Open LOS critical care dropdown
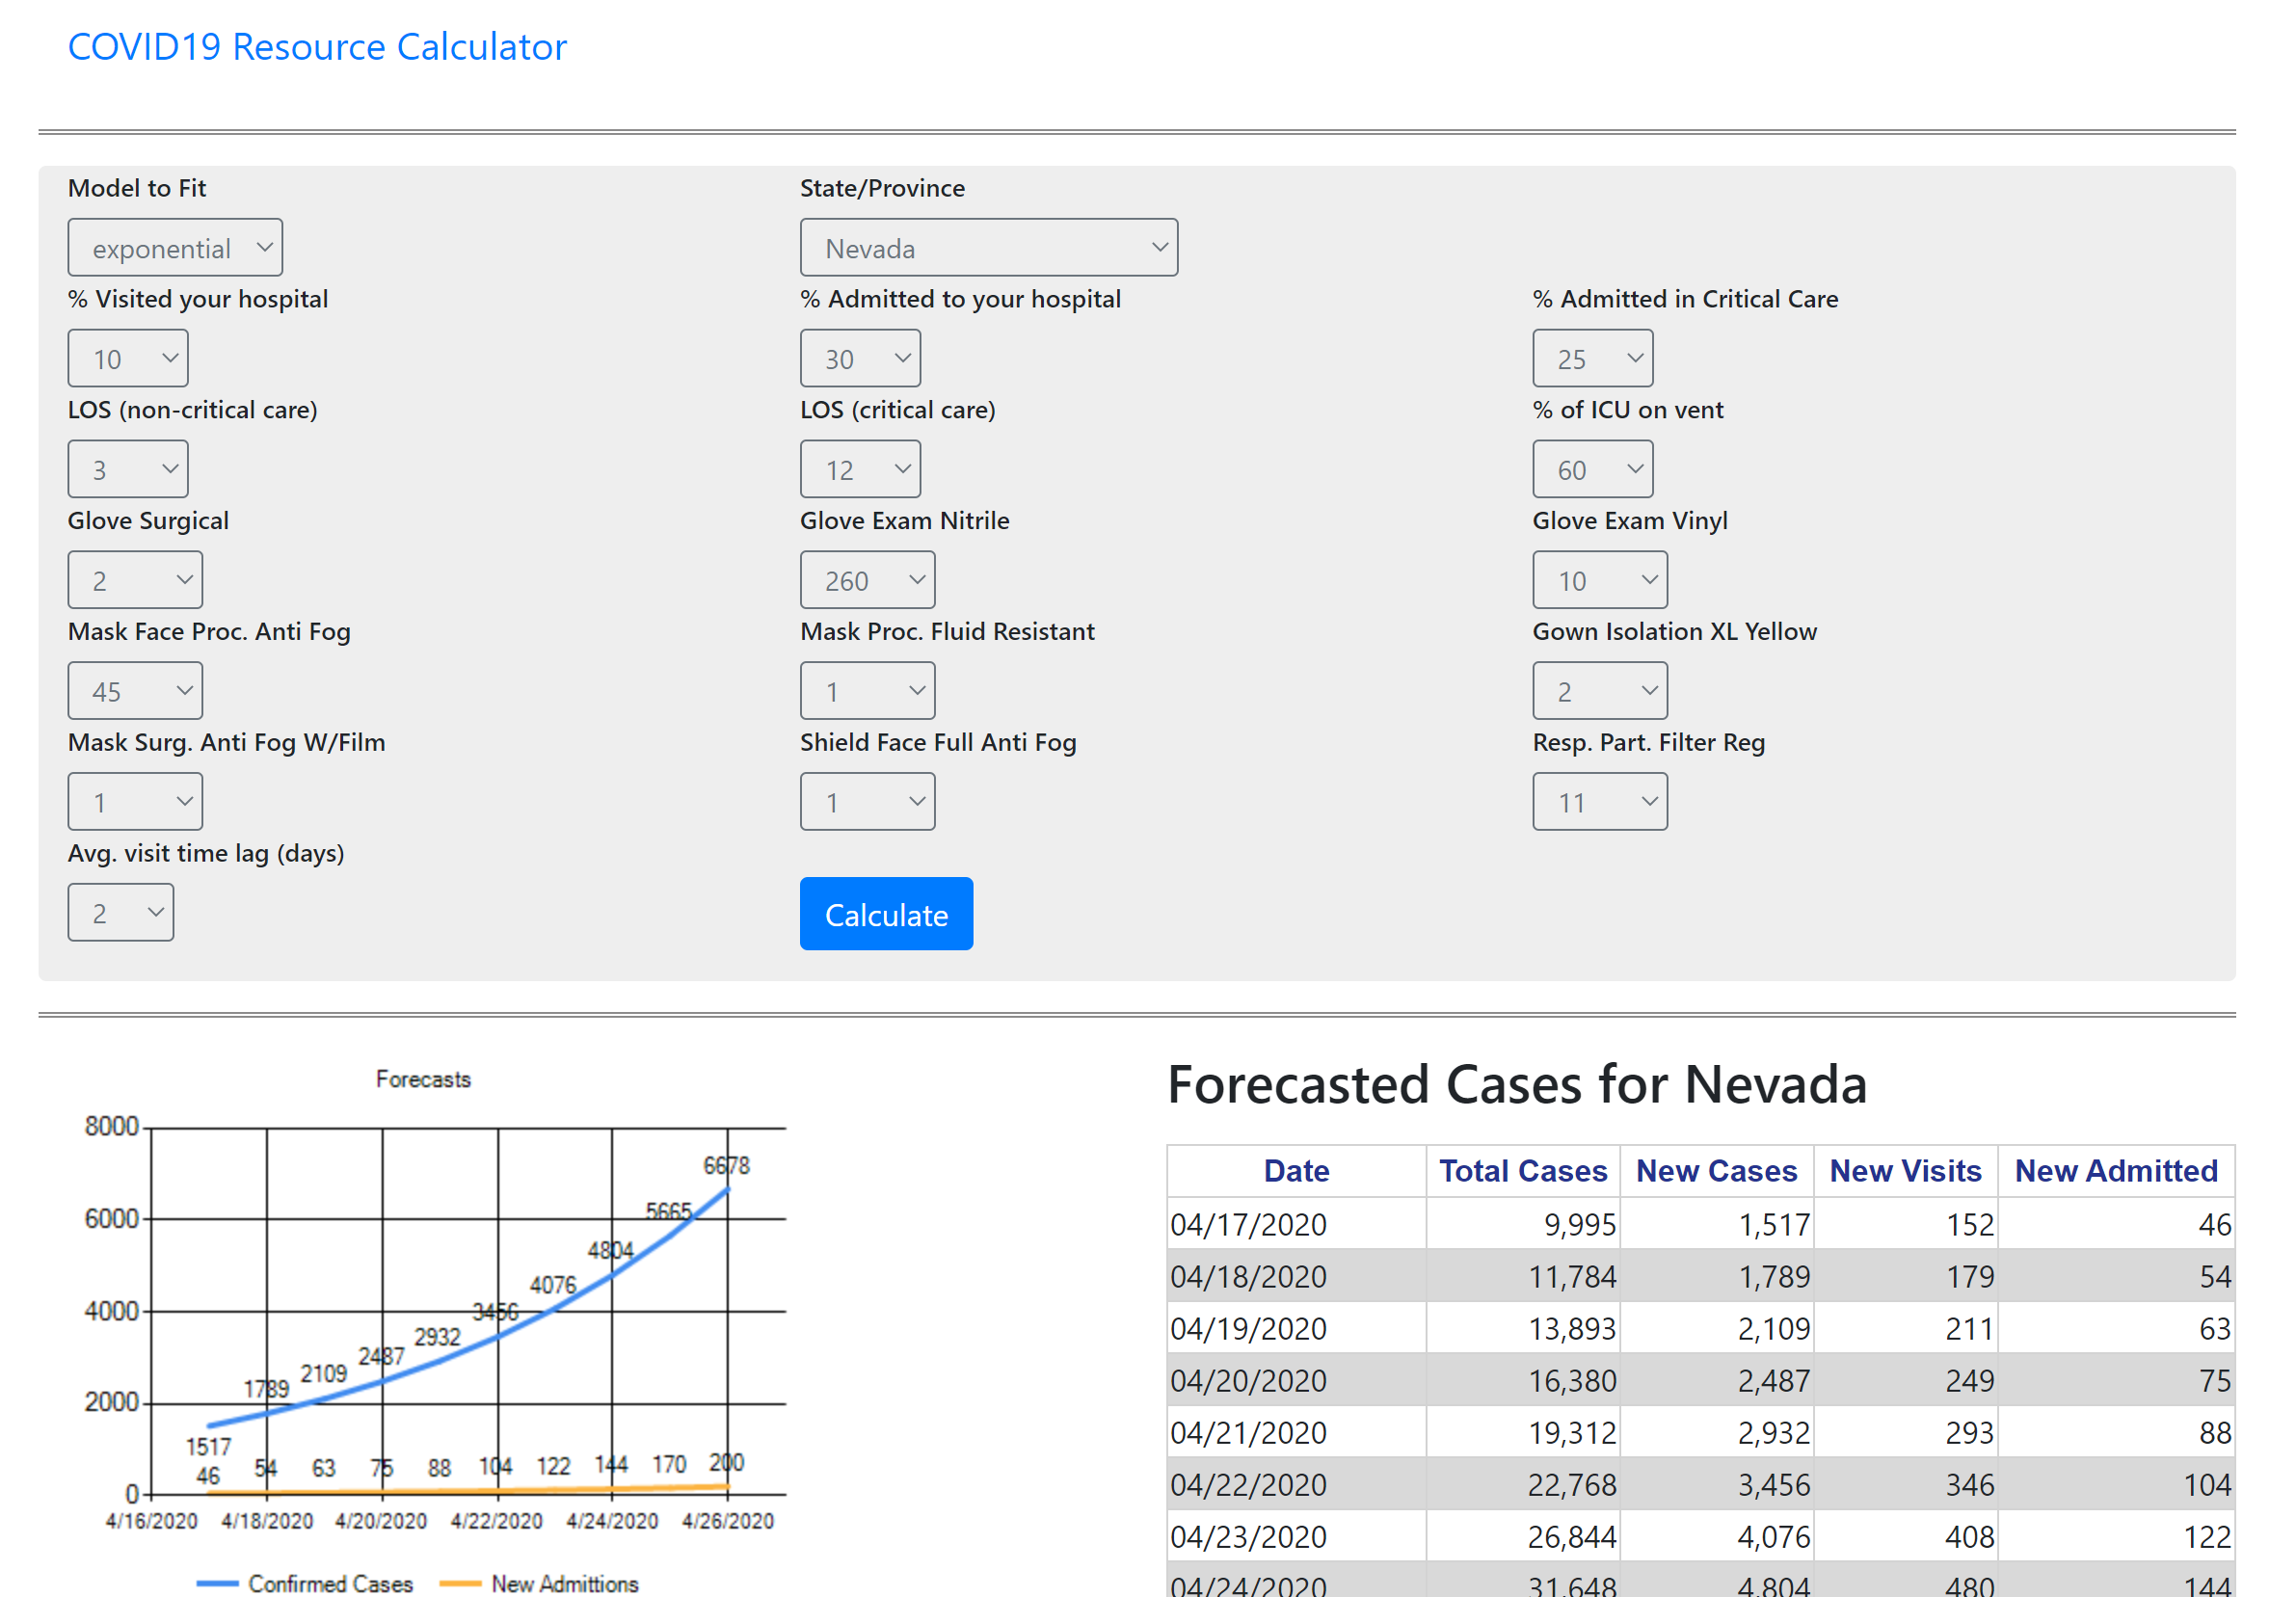2296x1597 pixels. tap(860, 469)
